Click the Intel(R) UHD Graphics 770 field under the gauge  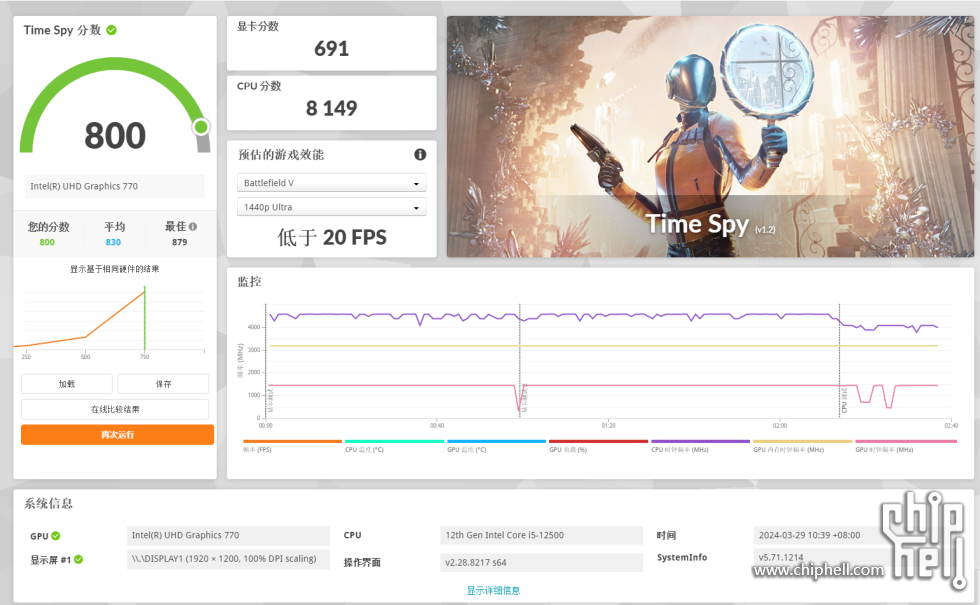point(115,186)
